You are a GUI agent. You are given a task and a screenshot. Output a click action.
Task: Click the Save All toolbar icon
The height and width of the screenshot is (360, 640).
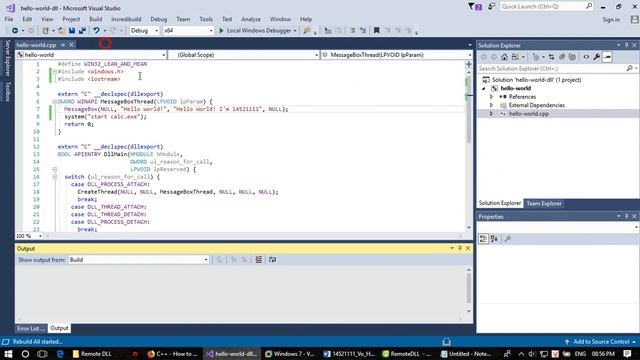coord(82,31)
